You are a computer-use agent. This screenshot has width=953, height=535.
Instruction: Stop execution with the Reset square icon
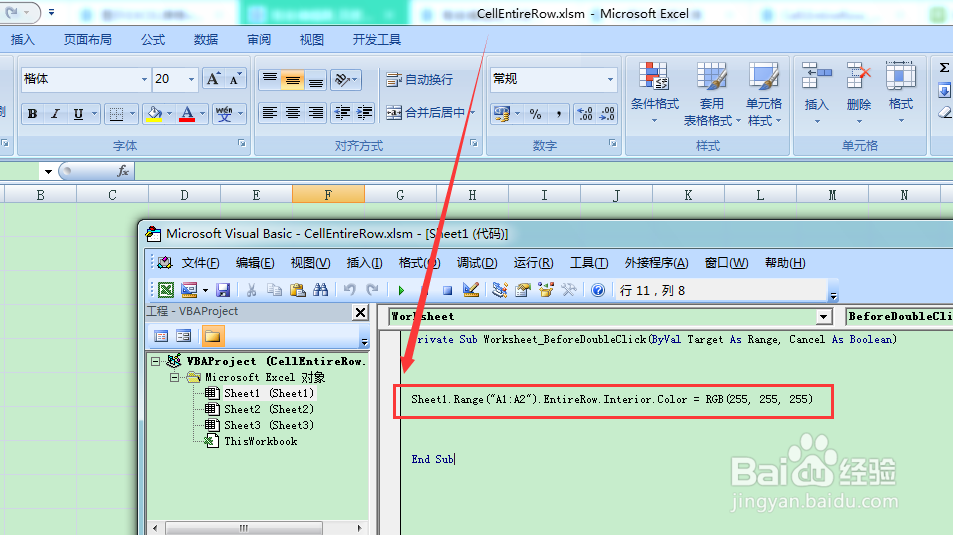click(x=447, y=291)
